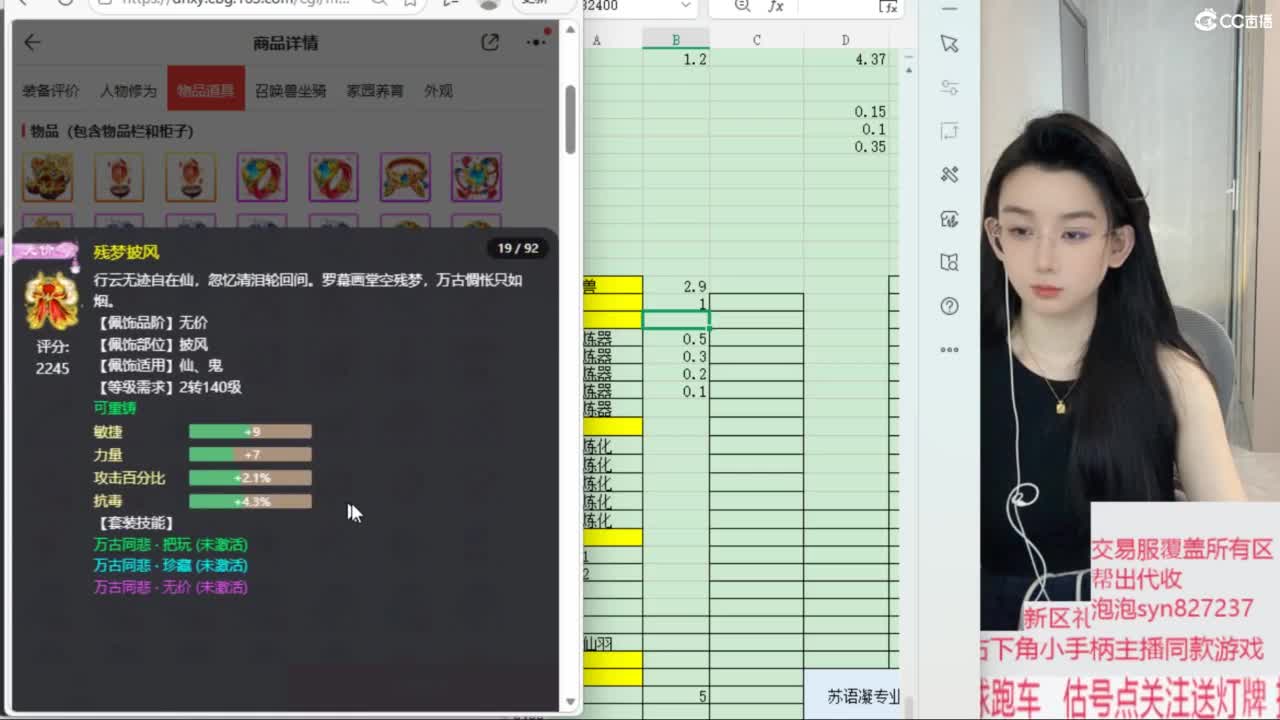Click the cell containing 0.15
The width and height of the screenshot is (1280, 720).
845,112
